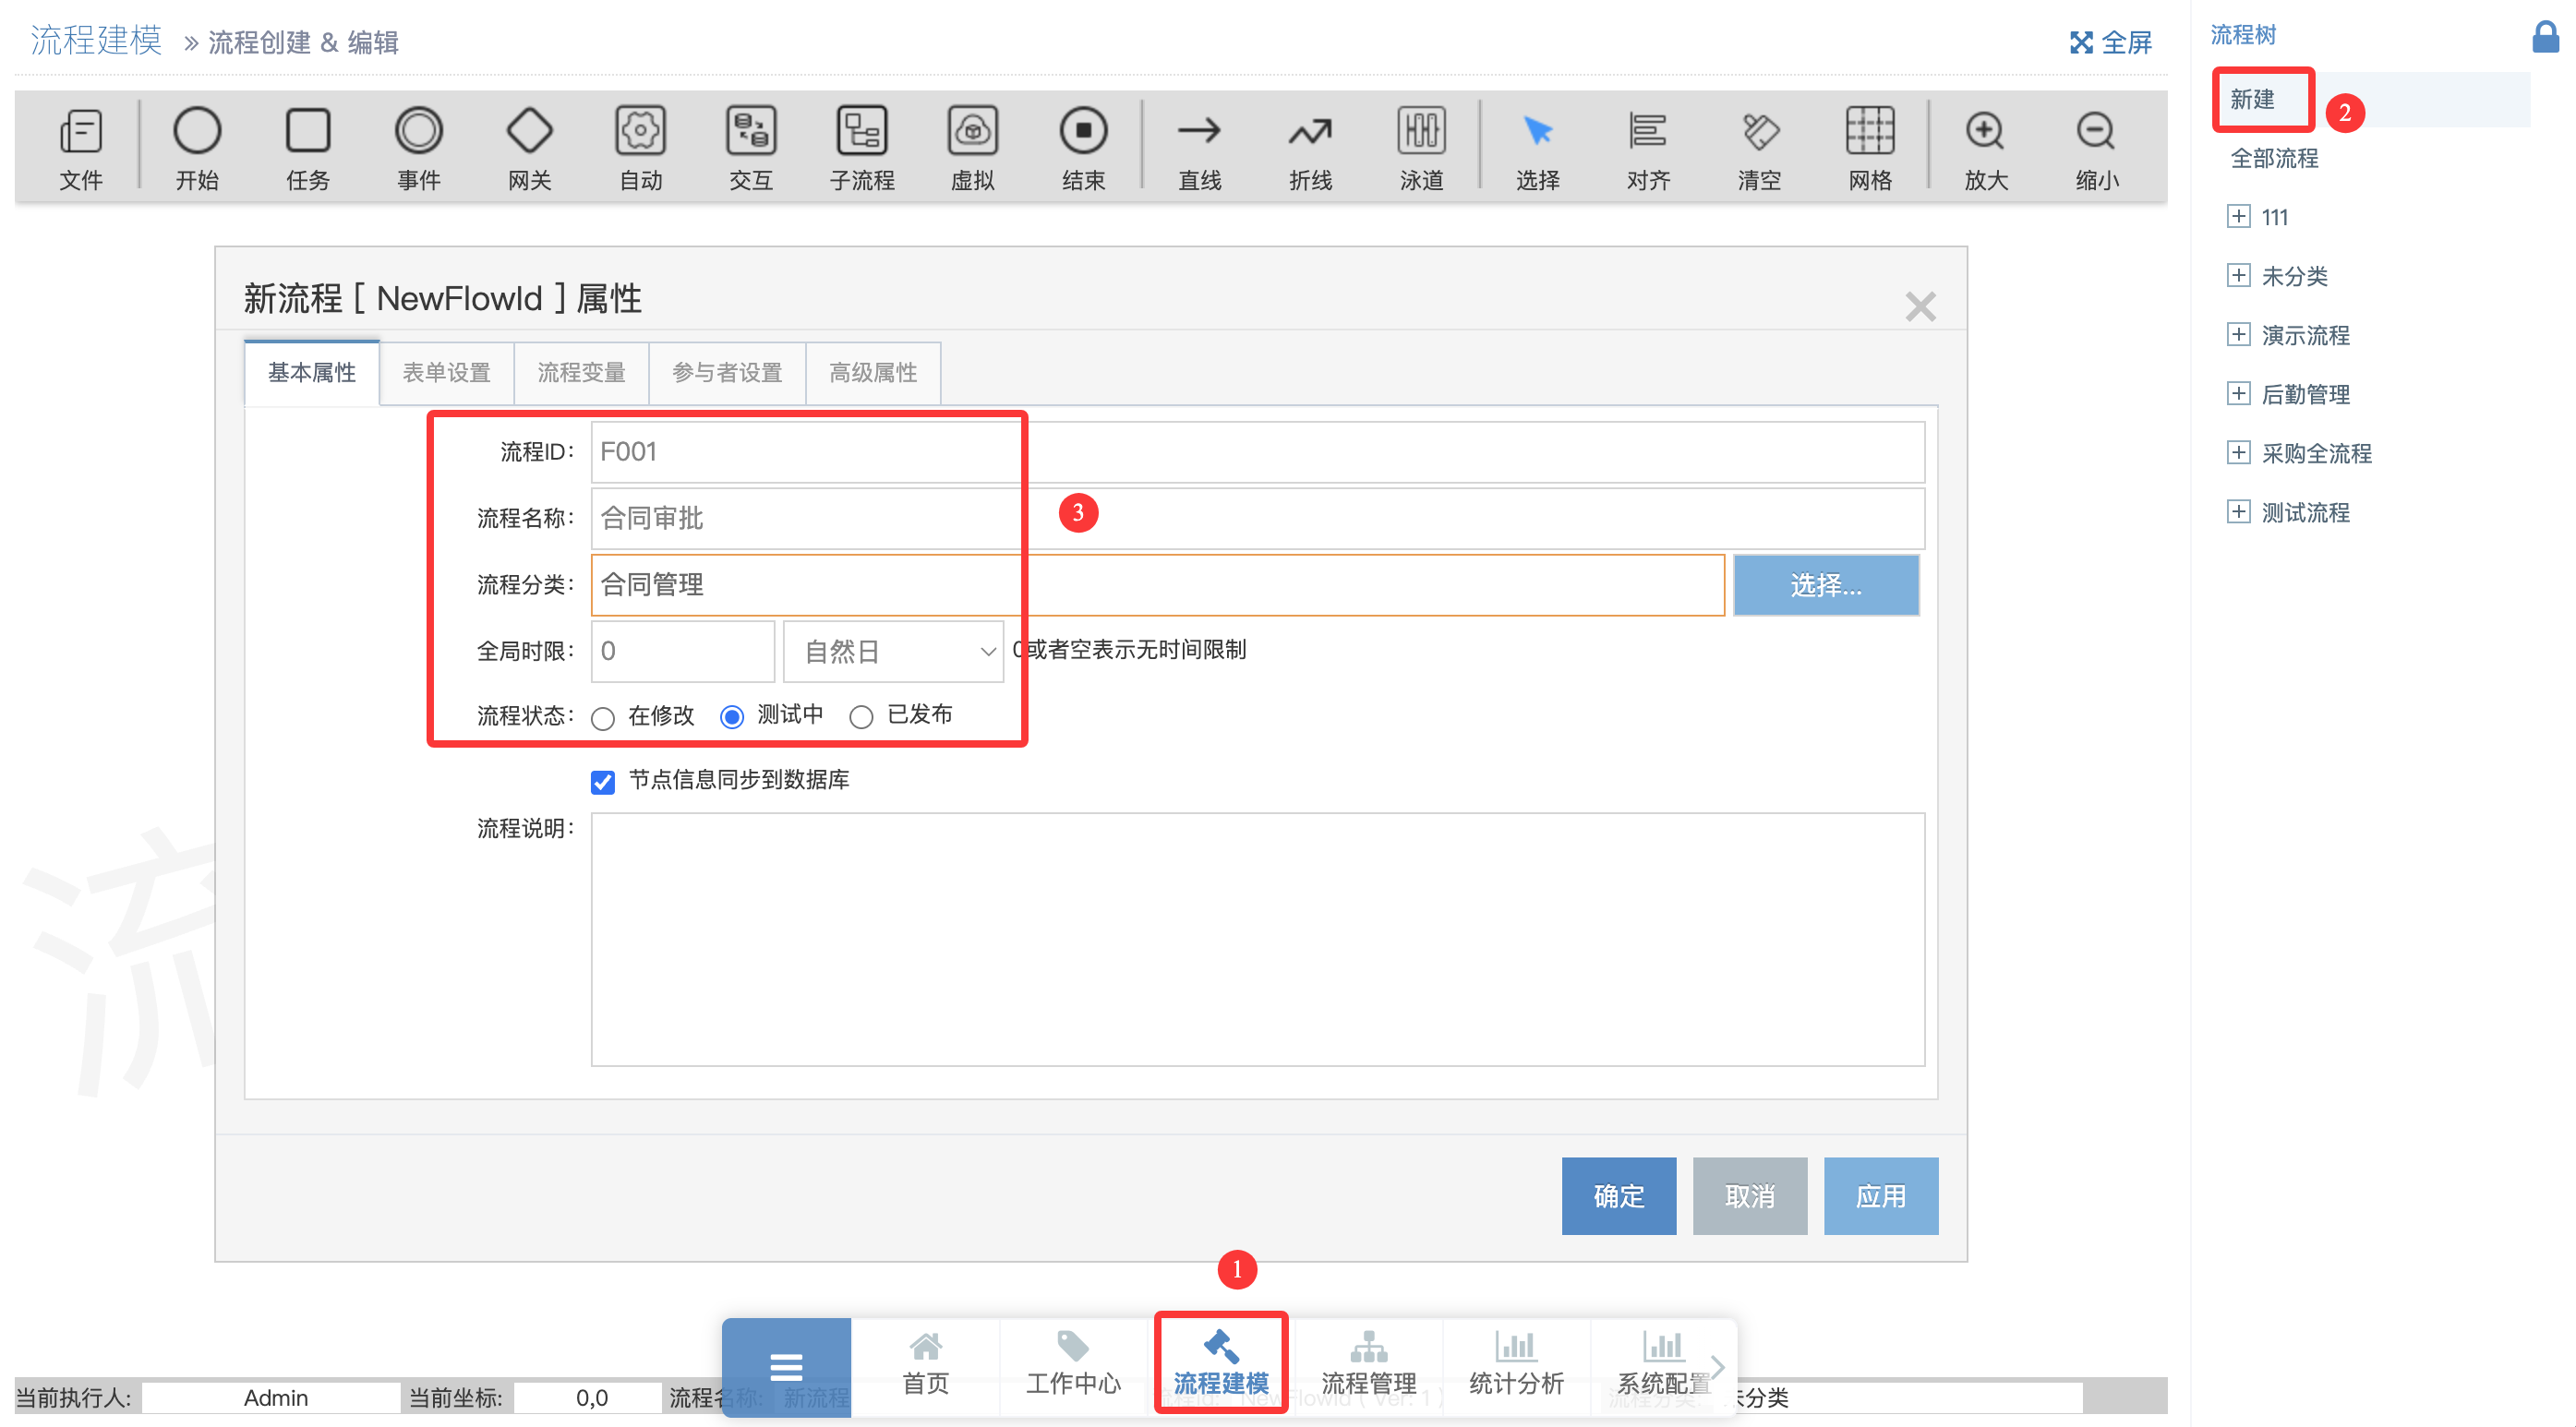Choose the 折线 polyline connector
This screenshot has height=1427, width=2576.
tap(1311, 150)
